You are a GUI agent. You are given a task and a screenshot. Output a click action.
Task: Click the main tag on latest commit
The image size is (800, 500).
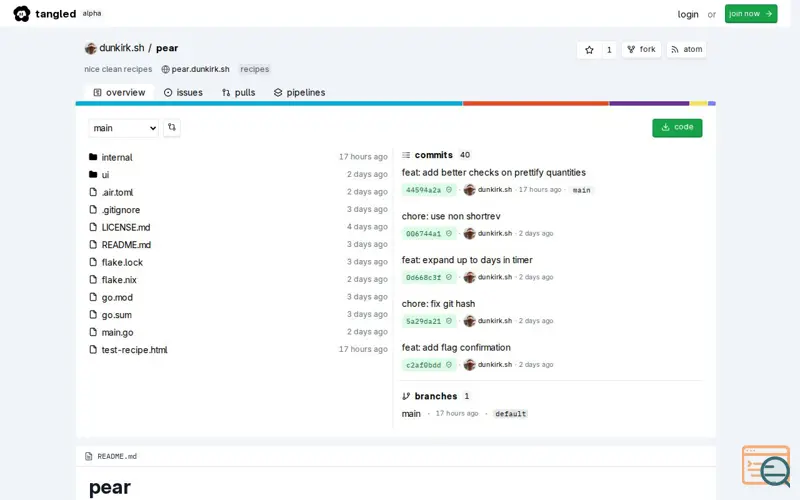581,190
